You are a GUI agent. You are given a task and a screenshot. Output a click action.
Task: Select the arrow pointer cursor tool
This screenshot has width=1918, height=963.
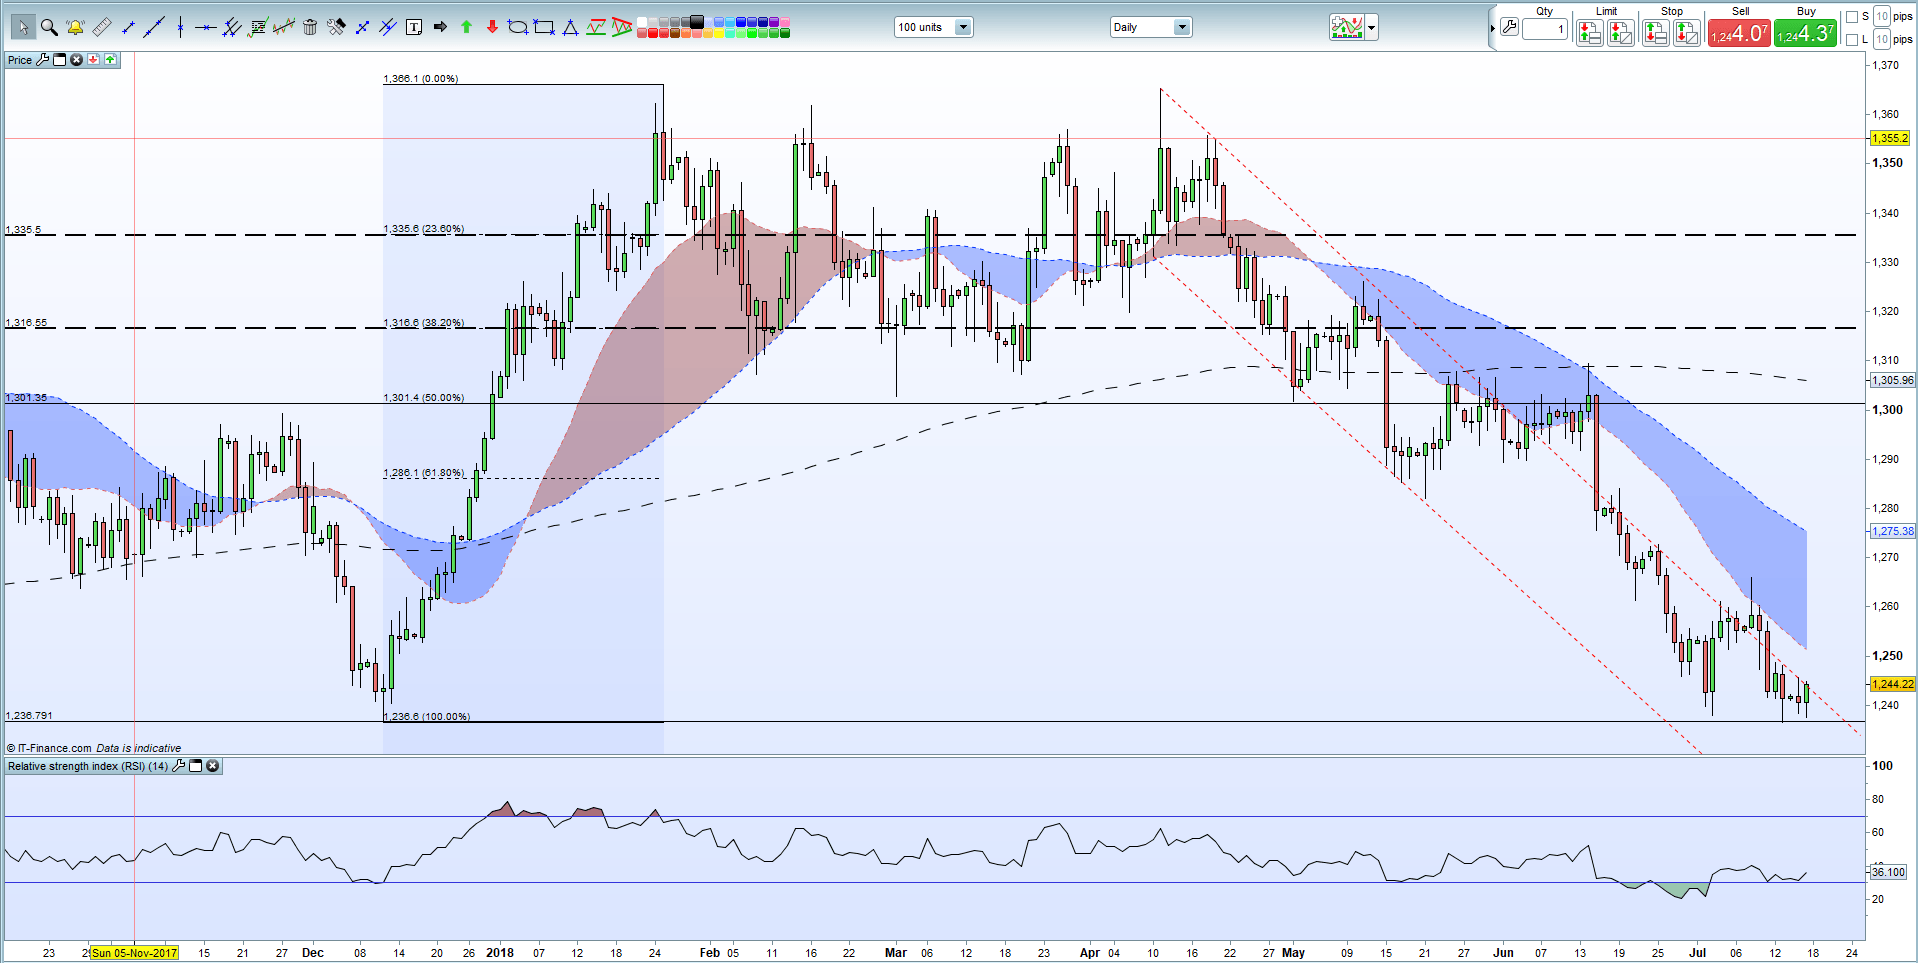click(x=24, y=27)
